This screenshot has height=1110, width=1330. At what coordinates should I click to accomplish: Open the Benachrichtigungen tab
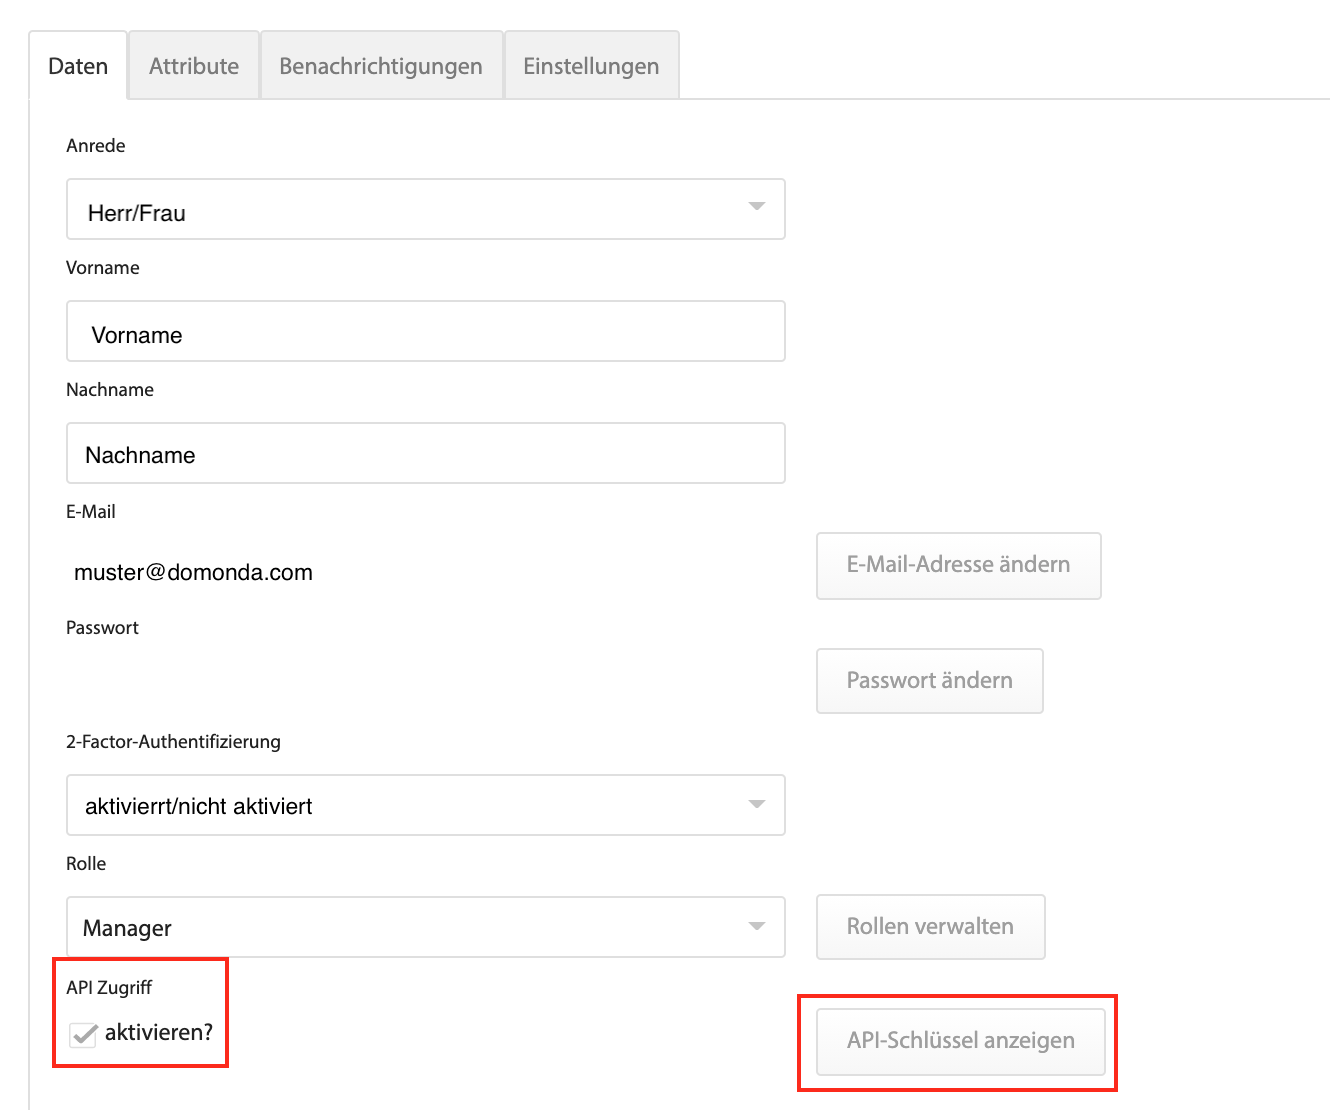(381, 65)
